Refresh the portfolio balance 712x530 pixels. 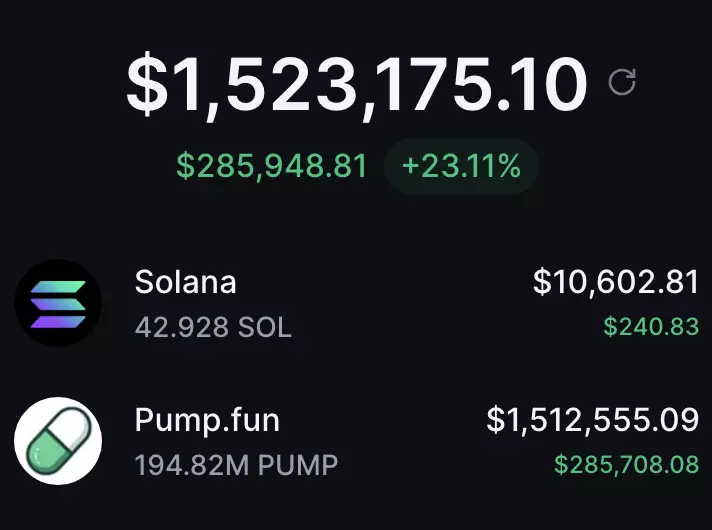click(622, 82)
